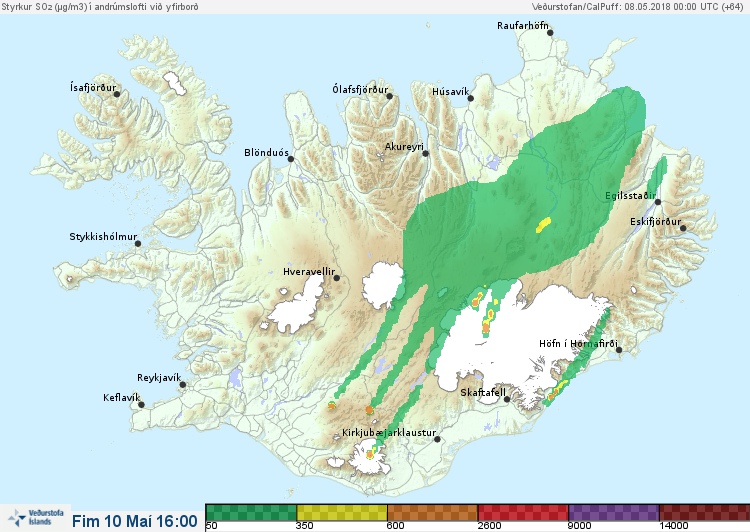Image resolution: width=750 pixels, height=532 pixels.
Task: Select the Hveravellir location dot
Action: pyautogui.click(x=337, y=278)
